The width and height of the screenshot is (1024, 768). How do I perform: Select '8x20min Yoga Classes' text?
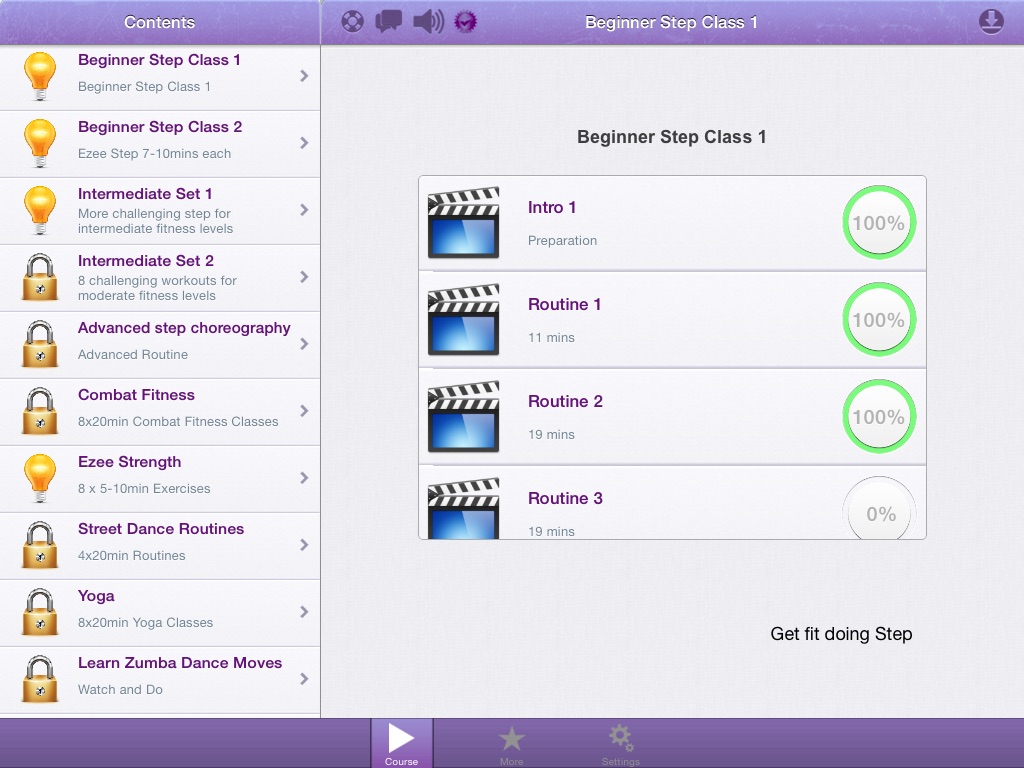145,623
